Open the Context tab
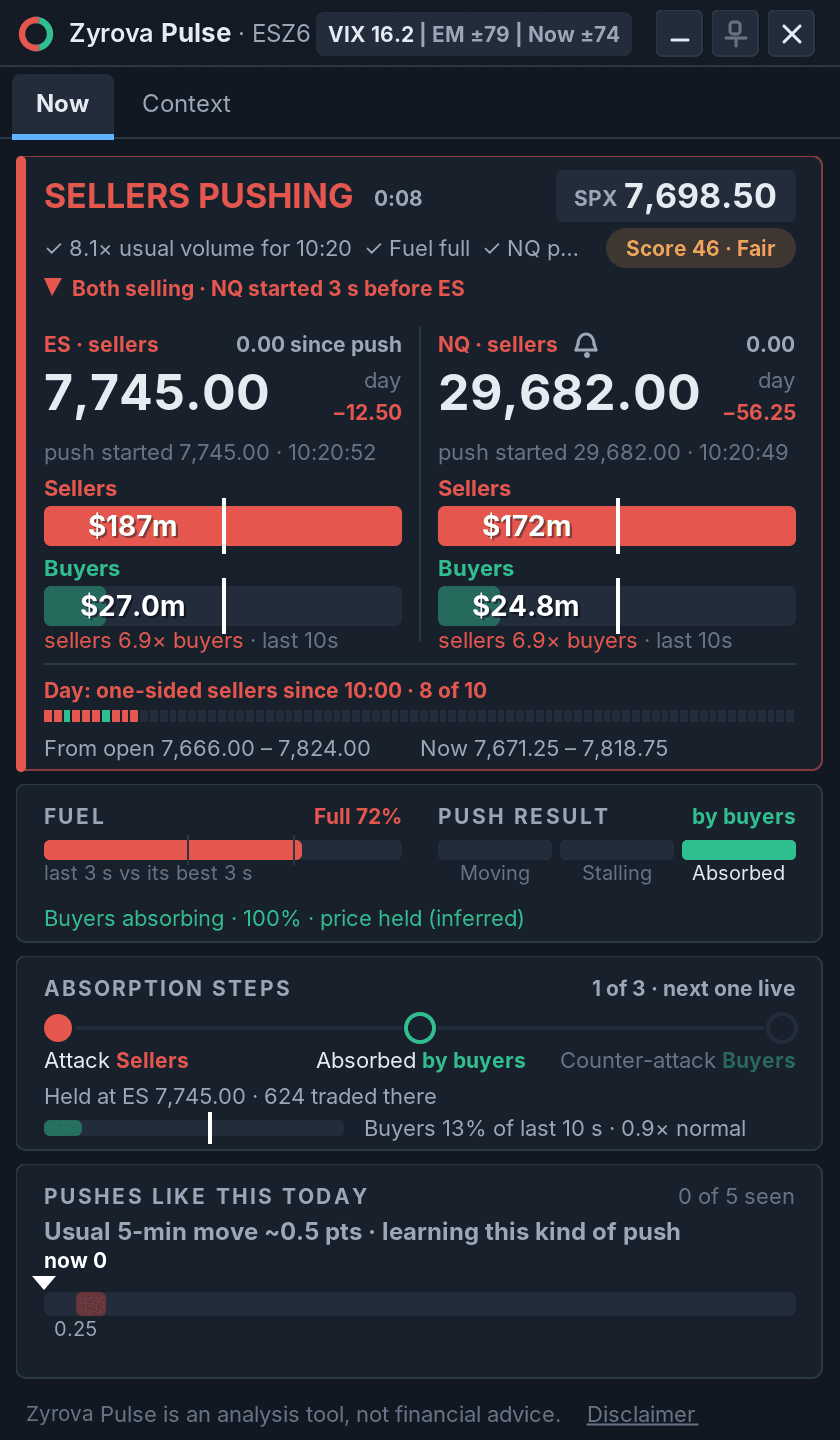The image size is (840, 1440). click(186, 104)
